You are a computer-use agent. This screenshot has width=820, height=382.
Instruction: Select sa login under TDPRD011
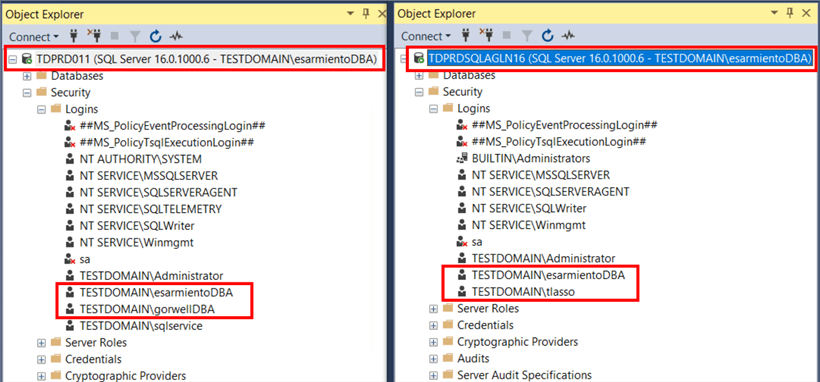[x=85, y=260]
